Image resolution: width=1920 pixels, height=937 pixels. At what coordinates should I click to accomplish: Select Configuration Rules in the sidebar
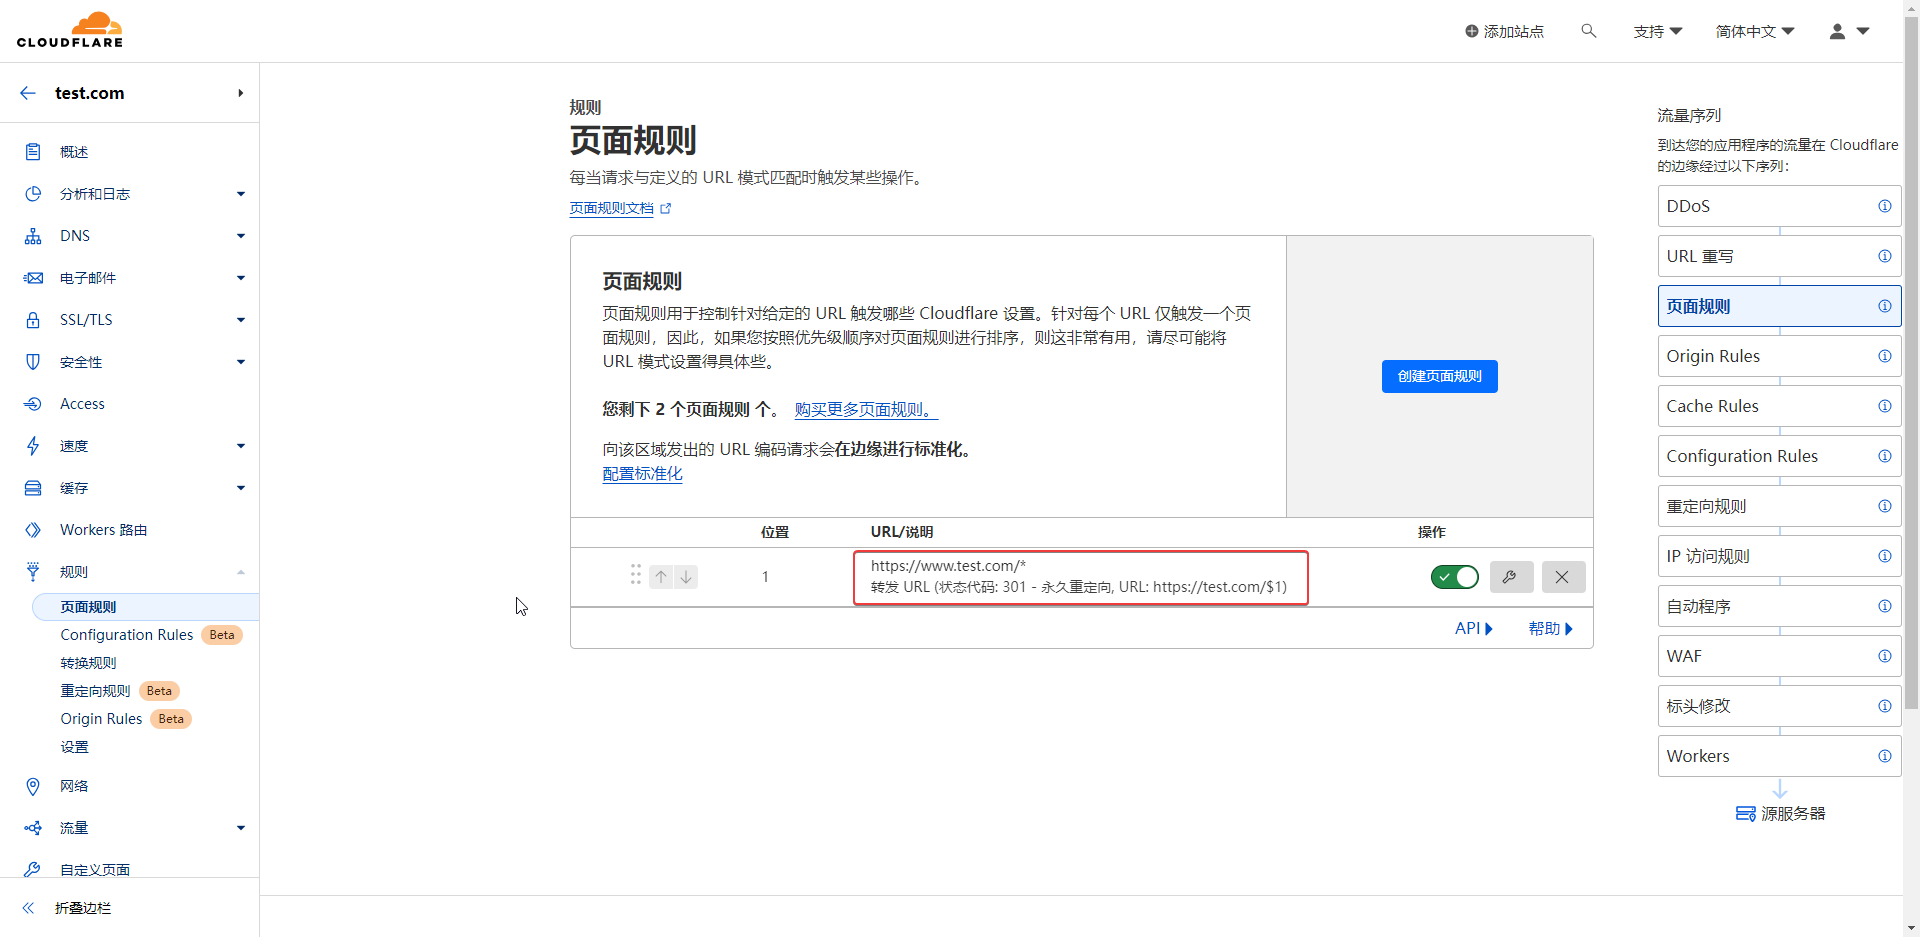pos(126,635)
